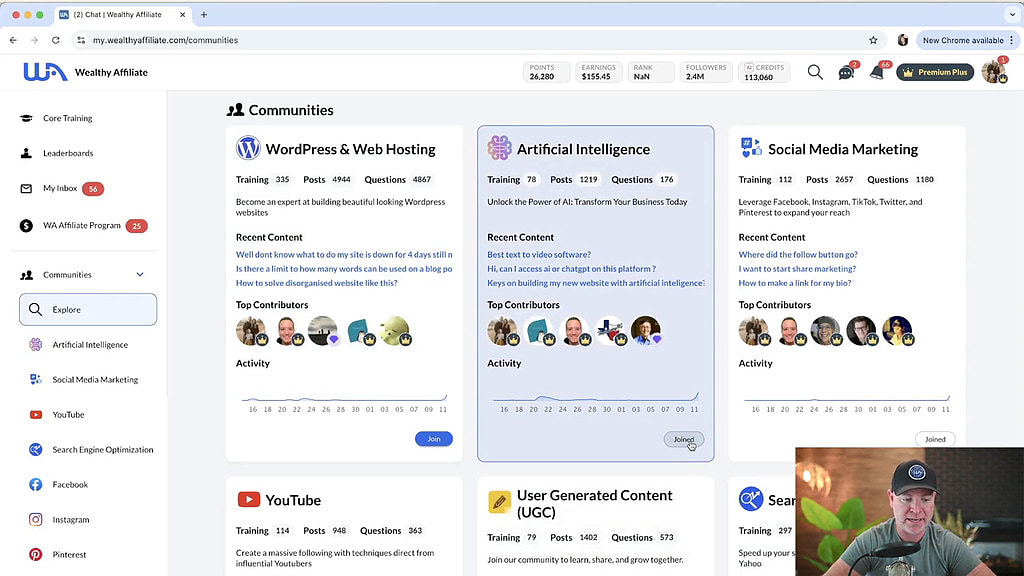This screenshot has width=1024, height=576.
Task: Open Leaderboards in the sidebar
Action: click(68, 153)
